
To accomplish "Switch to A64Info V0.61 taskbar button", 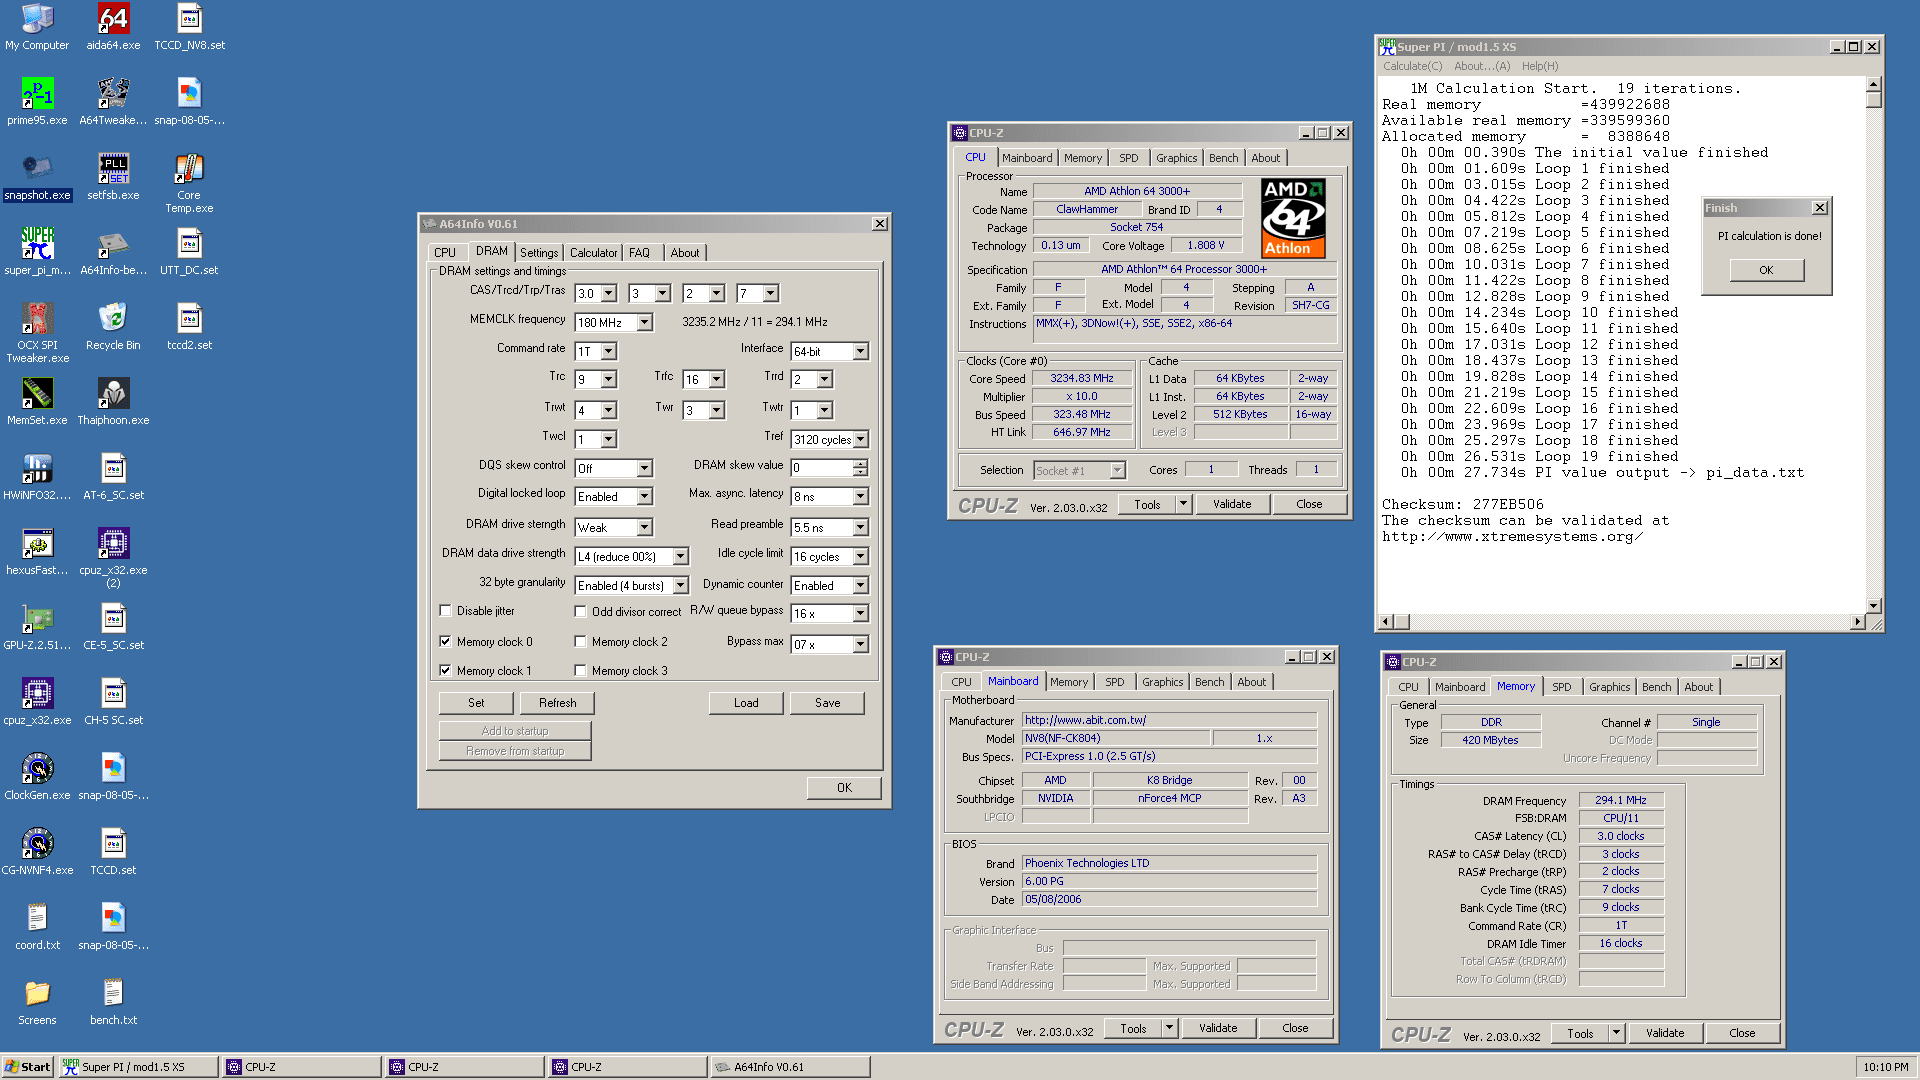I will [x=790, y=1067].
